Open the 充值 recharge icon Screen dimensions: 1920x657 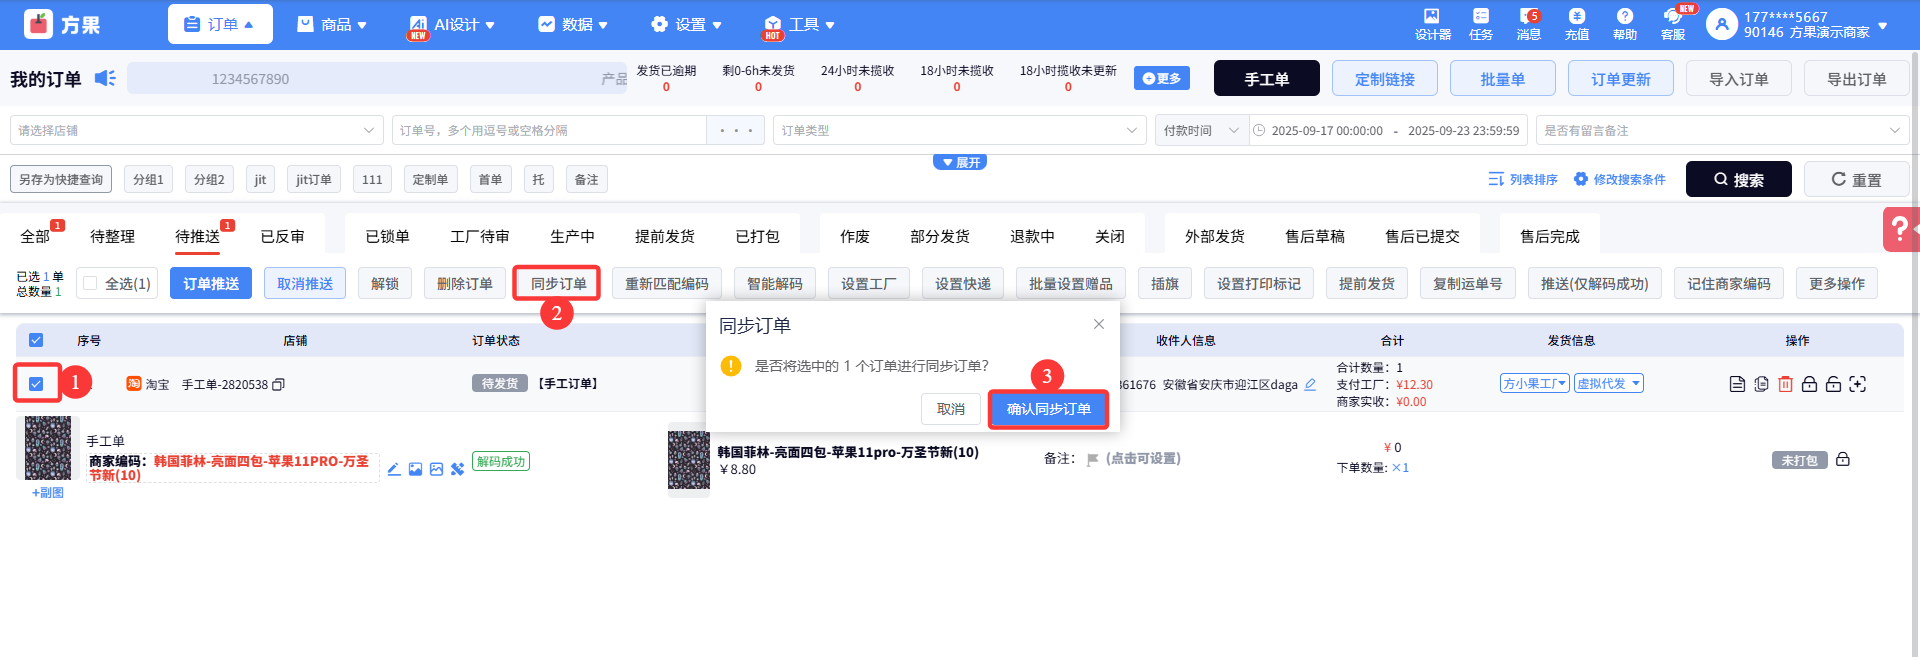click(1576, 24)
